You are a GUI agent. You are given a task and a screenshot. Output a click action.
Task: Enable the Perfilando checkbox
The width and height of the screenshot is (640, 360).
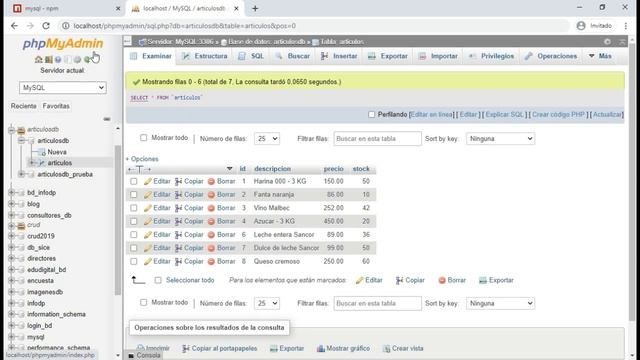pos(371,115)
